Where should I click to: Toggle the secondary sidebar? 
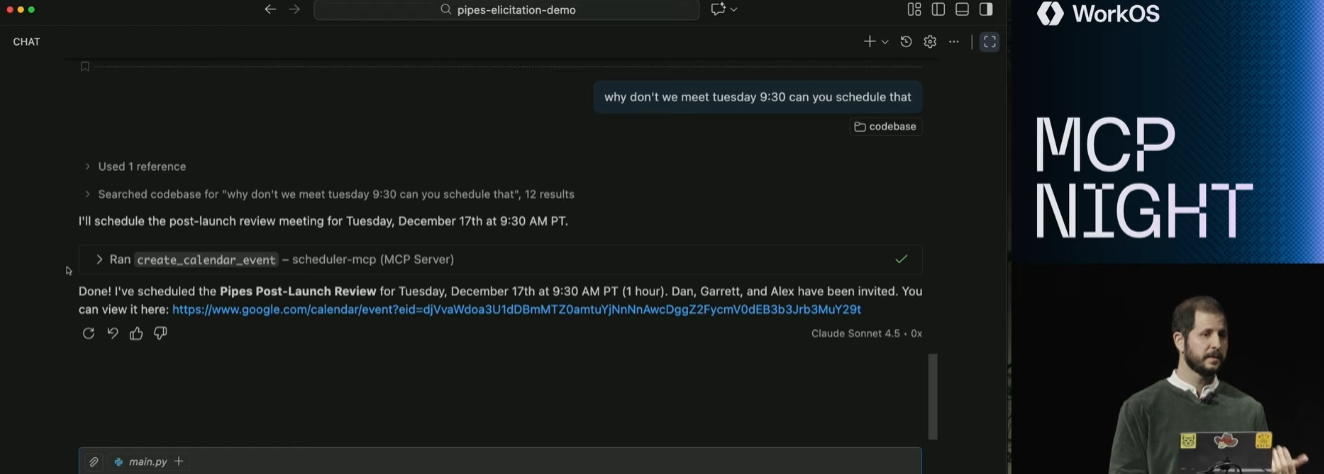(986, 9)
